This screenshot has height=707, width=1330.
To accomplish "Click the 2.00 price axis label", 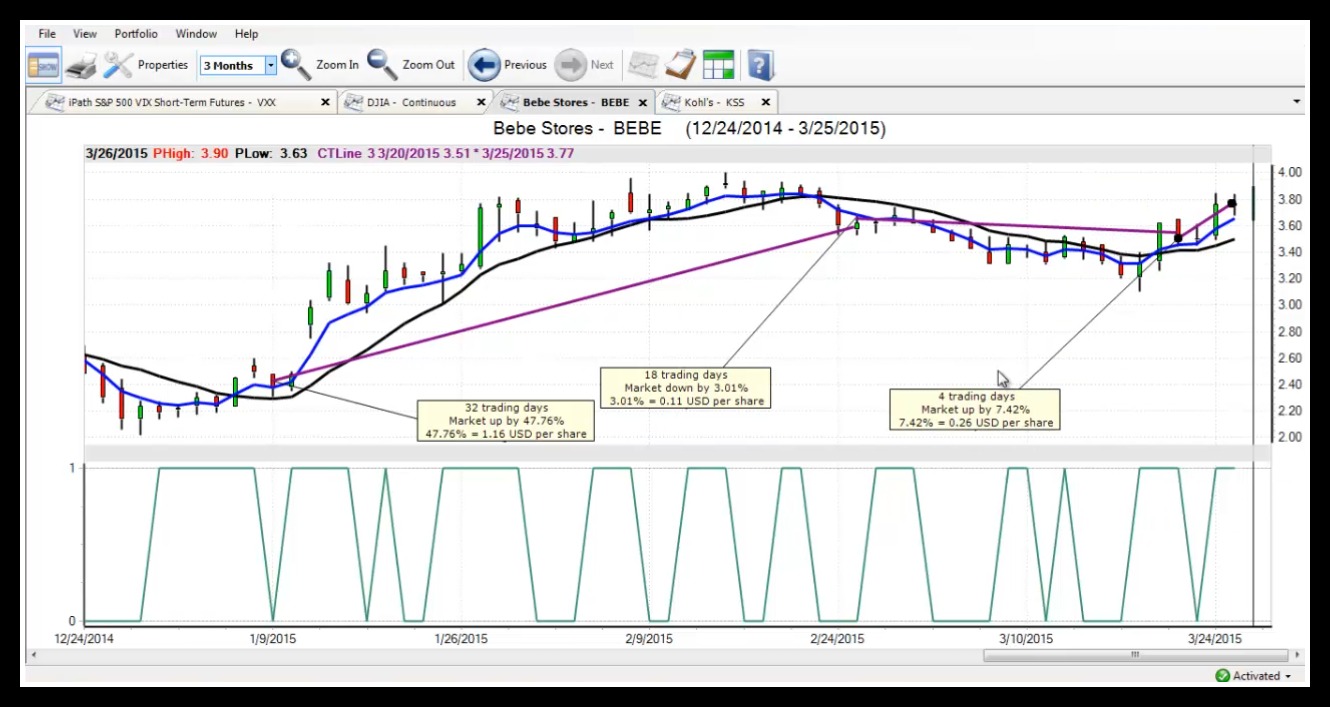I will tap(1289, 437).
